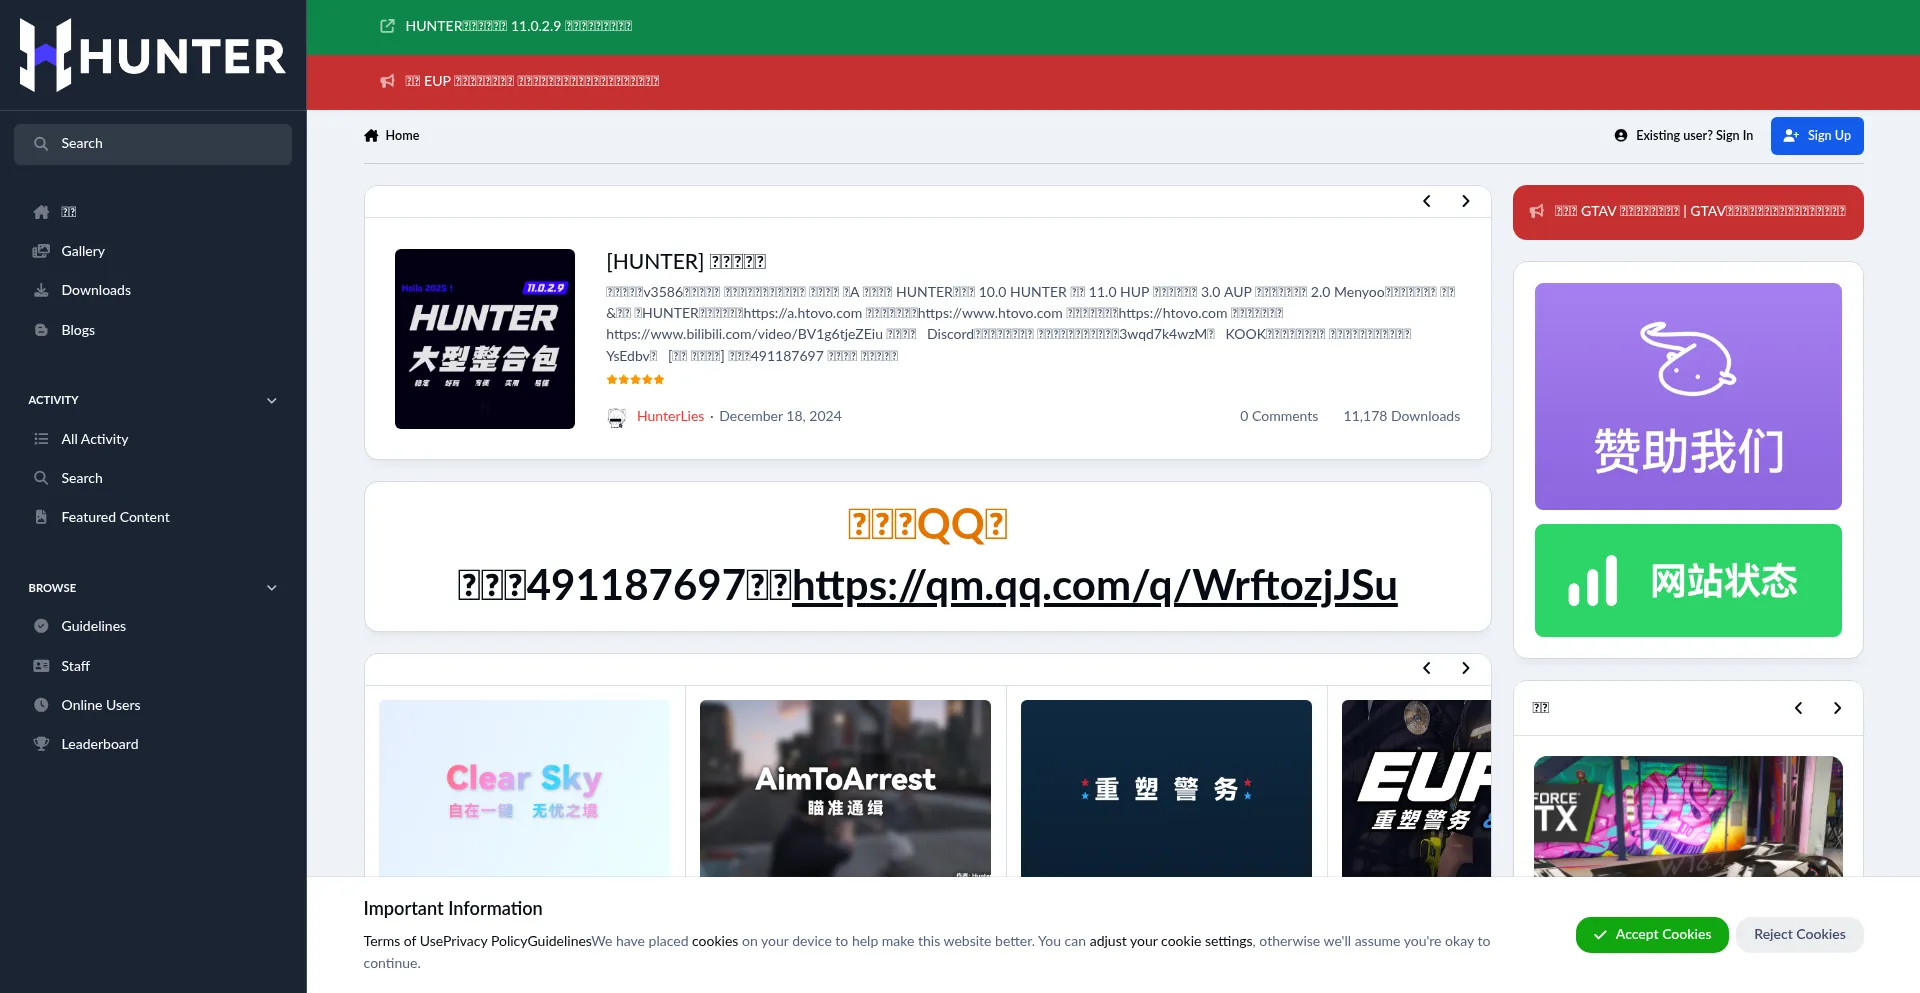1920x993 pixels.
Task: Click the December 18, 2024 date
Action: pyautogui.click(x=780, y=417)
